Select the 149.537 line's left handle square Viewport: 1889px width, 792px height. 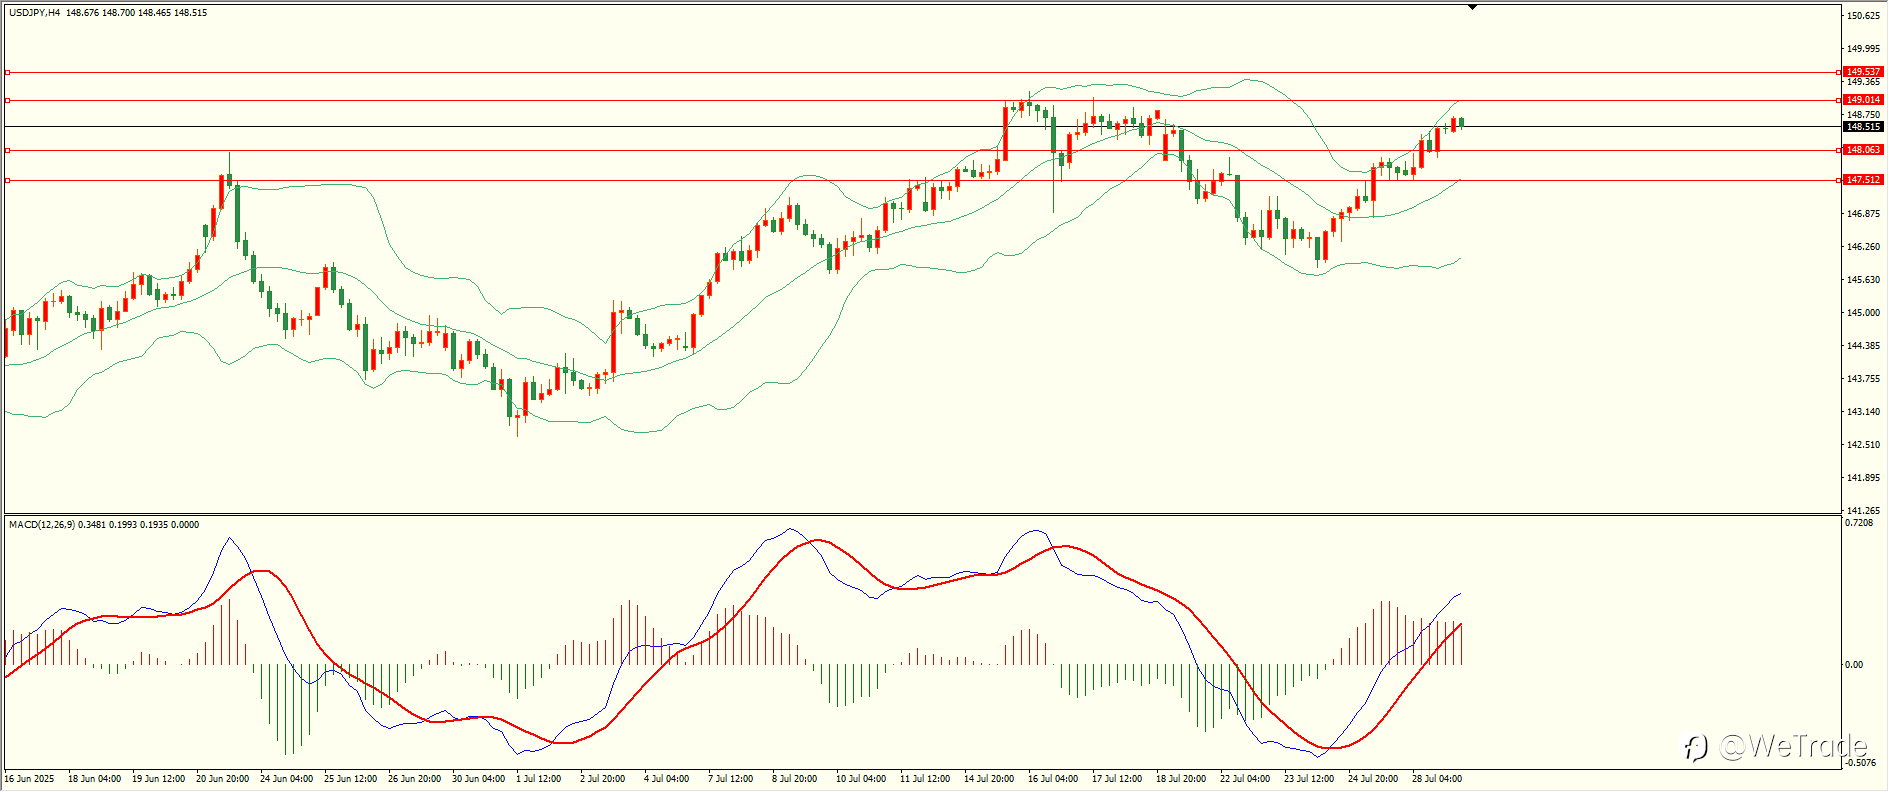(x=7, y=72)
